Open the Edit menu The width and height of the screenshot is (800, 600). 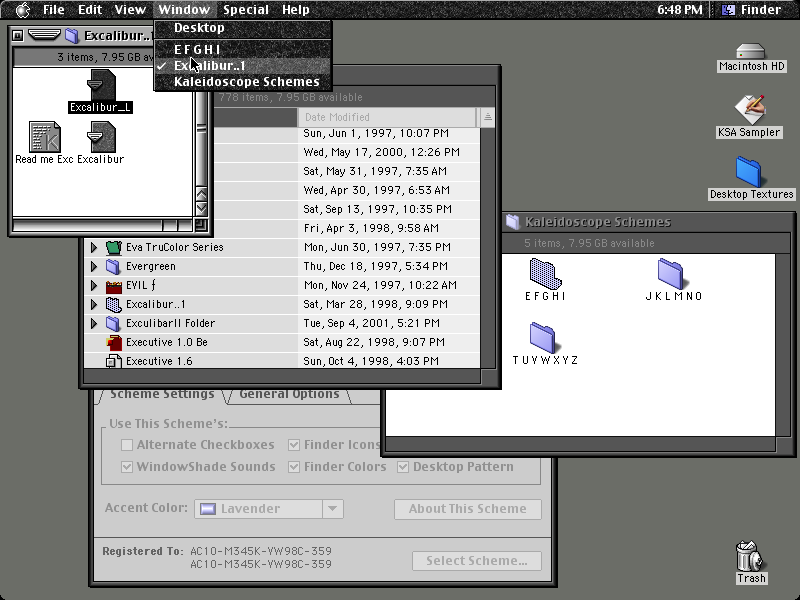click(x=90, y=10)
